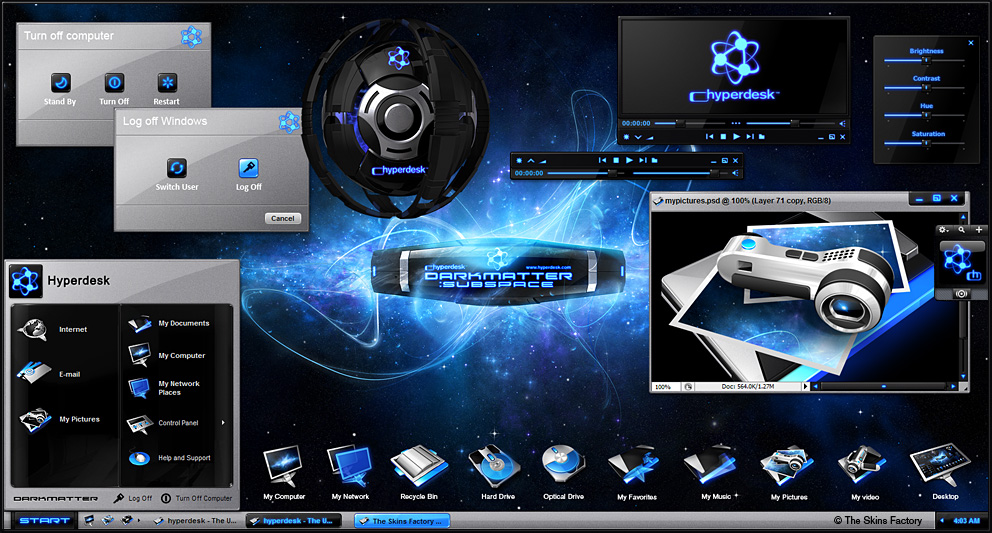Play in the large hyperdesk media player
Screen dimensions: 992x533
tap(736, 136)
